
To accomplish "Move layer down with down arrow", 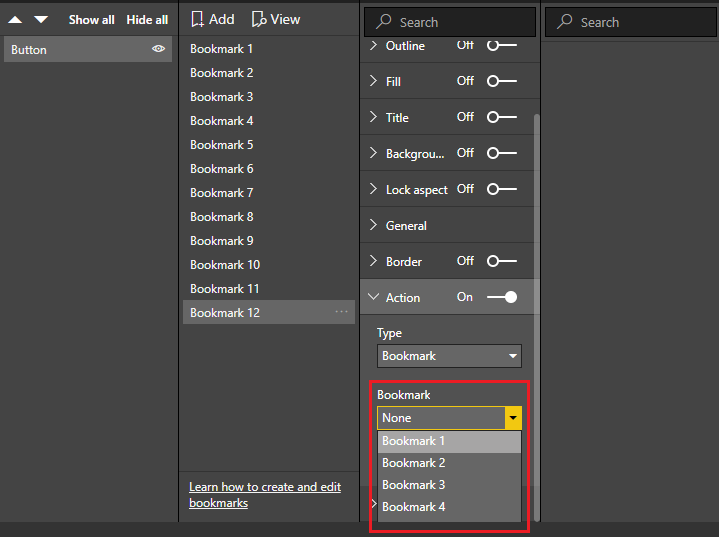I will [41, 20].
